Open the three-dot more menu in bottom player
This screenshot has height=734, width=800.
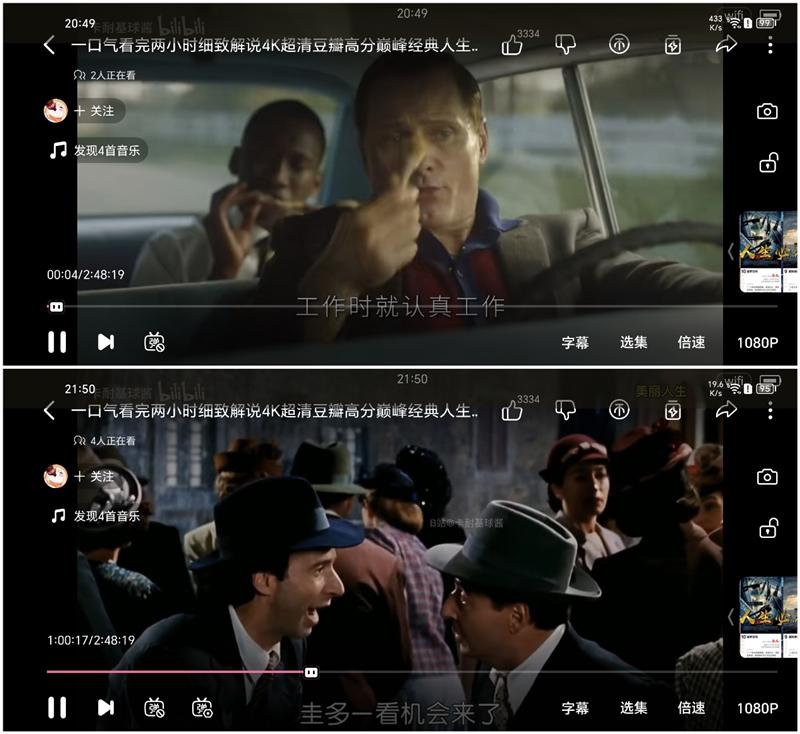(770, 411)
